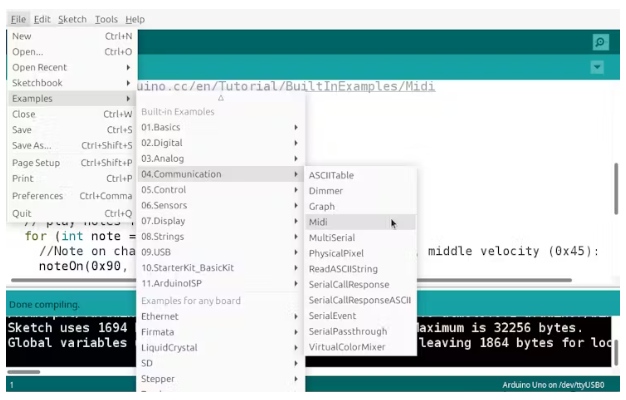
Task: Follow the BuiltInExamples/Midi tutorial link
Action: [290, 87]
